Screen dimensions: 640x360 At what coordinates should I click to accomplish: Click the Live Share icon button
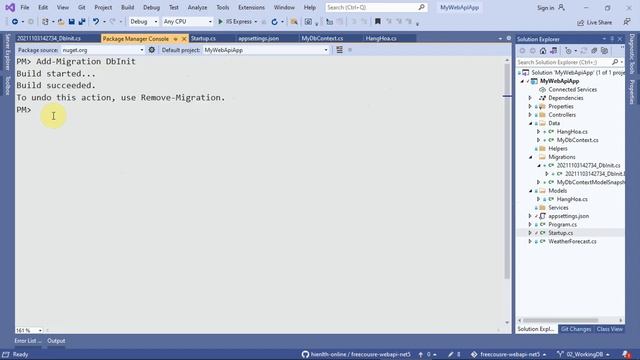[595, 22]
